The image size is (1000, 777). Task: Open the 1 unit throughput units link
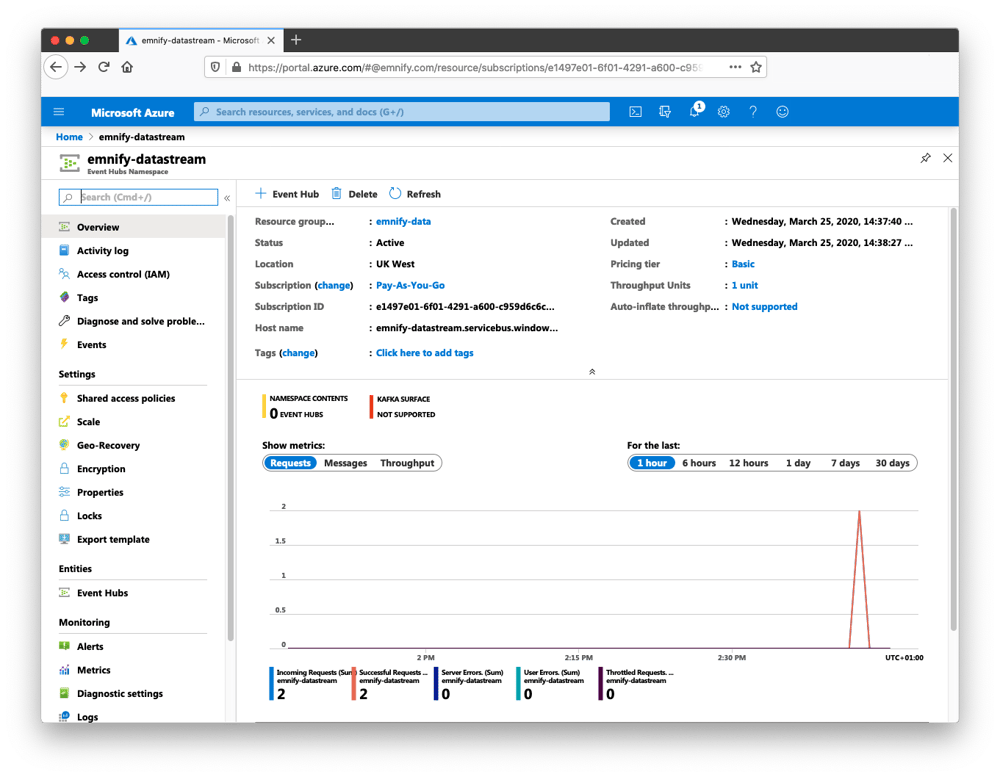pos(744,285)
